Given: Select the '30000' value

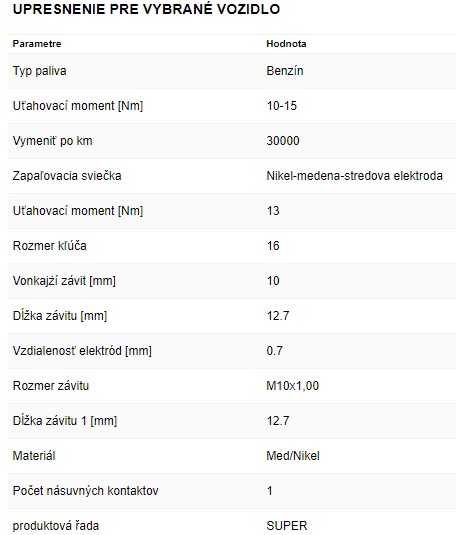Looking at the screenshot, I should 283,141.
